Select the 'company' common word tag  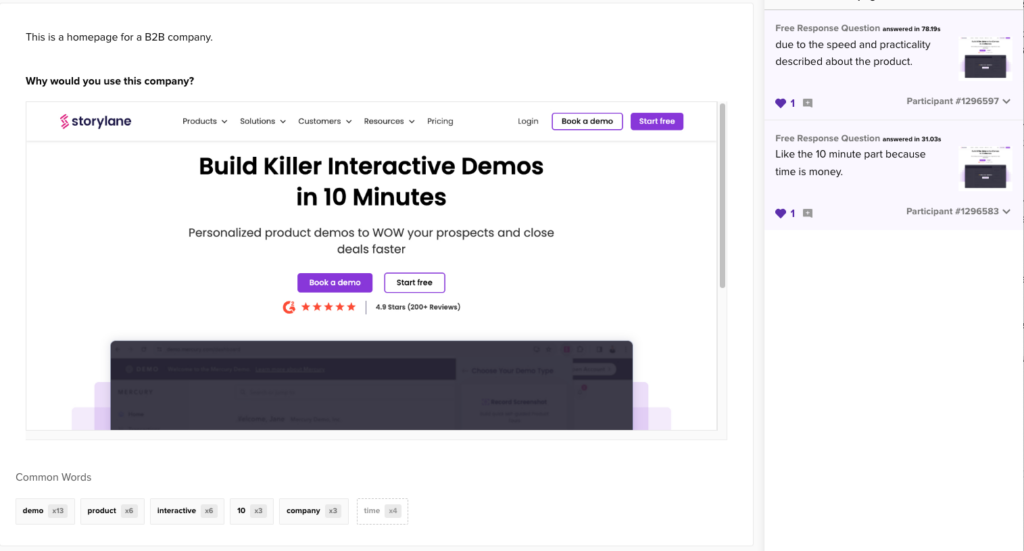click(313, 511)
